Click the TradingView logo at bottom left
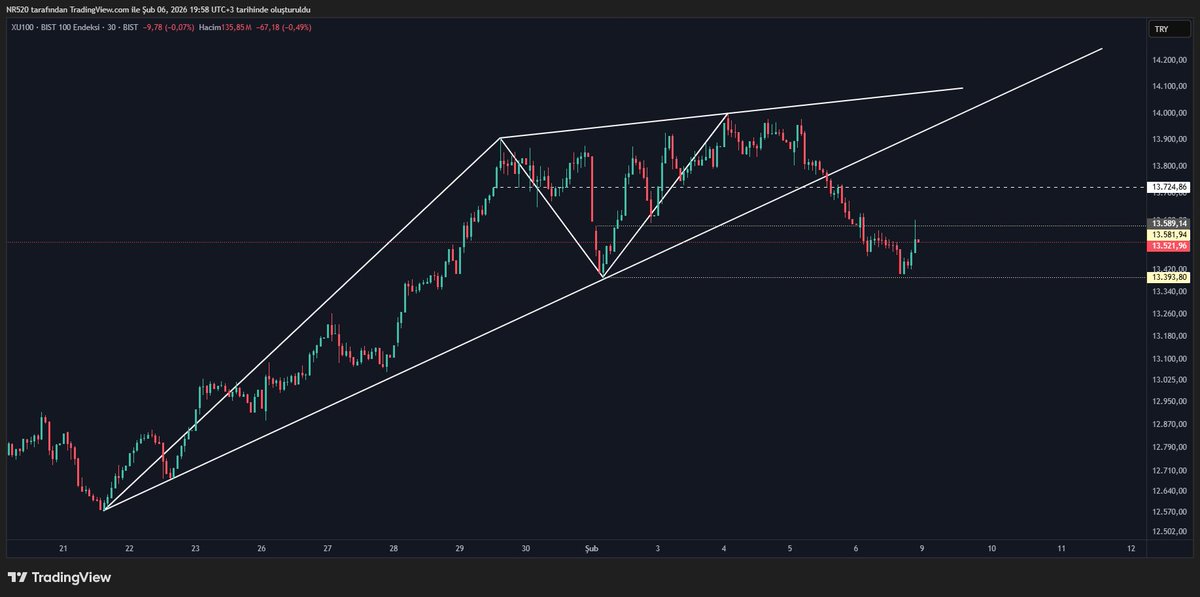1200x597 pixels. (59, 577)
